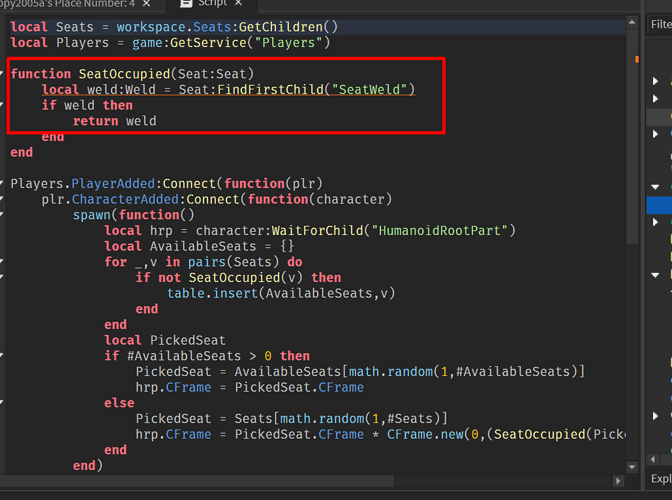Expand the collapsed arrow below the highlighted row
This screenshot has height=500, width=672.
655,222
